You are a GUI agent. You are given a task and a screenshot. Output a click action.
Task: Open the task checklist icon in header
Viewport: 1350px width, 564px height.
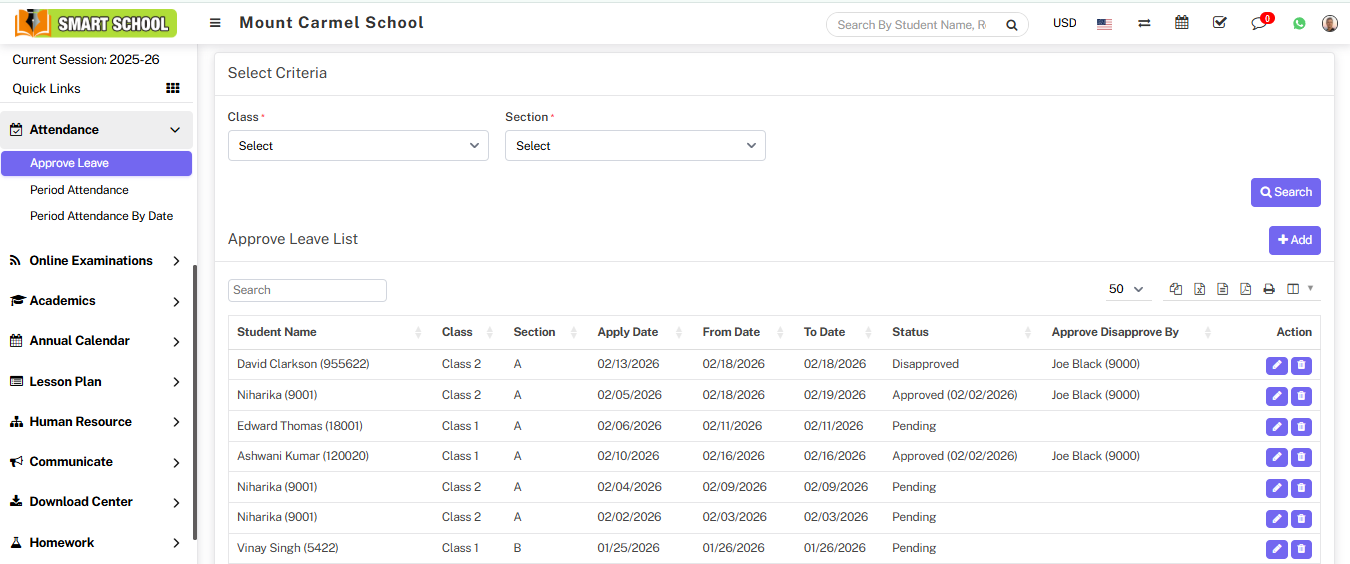coord(1219,23)
